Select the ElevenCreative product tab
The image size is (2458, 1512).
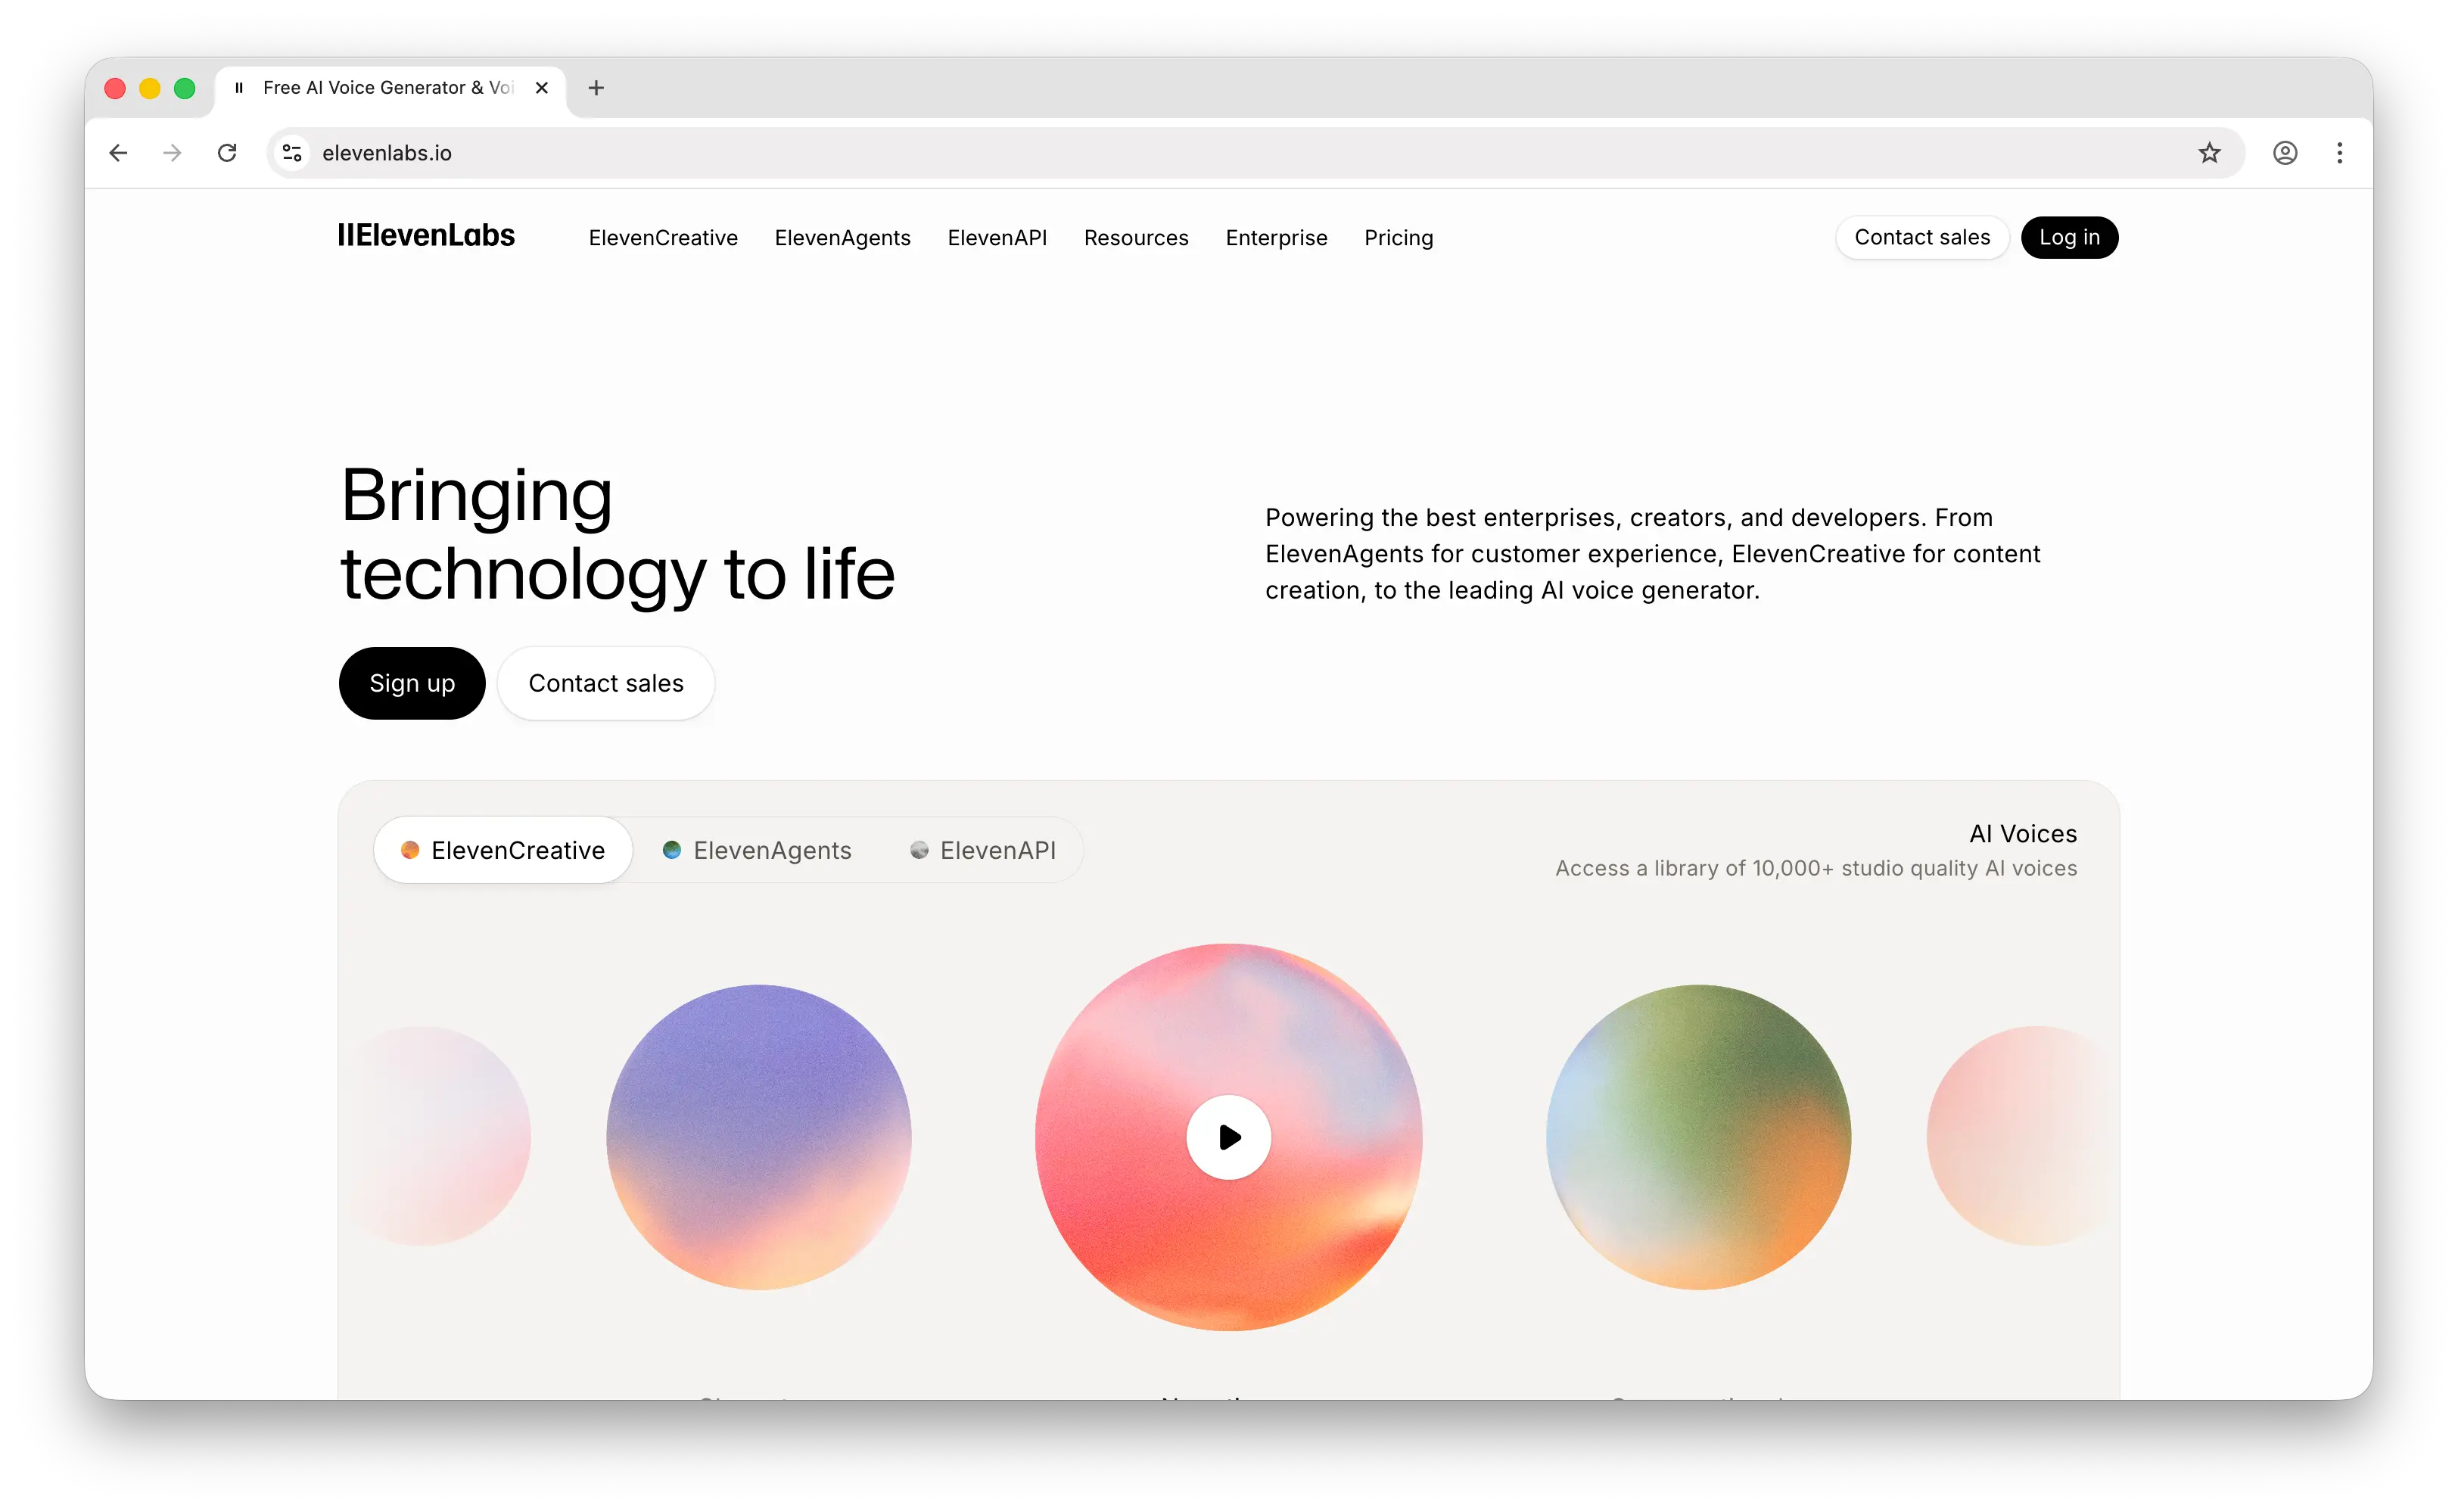(x=503, y=850)
